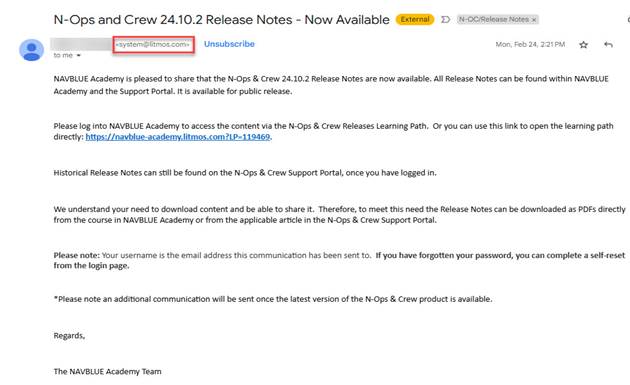Click the "Regards," closing line
Image resolution: width=630 pixels, height=385 pixels.
click(69, 336)
